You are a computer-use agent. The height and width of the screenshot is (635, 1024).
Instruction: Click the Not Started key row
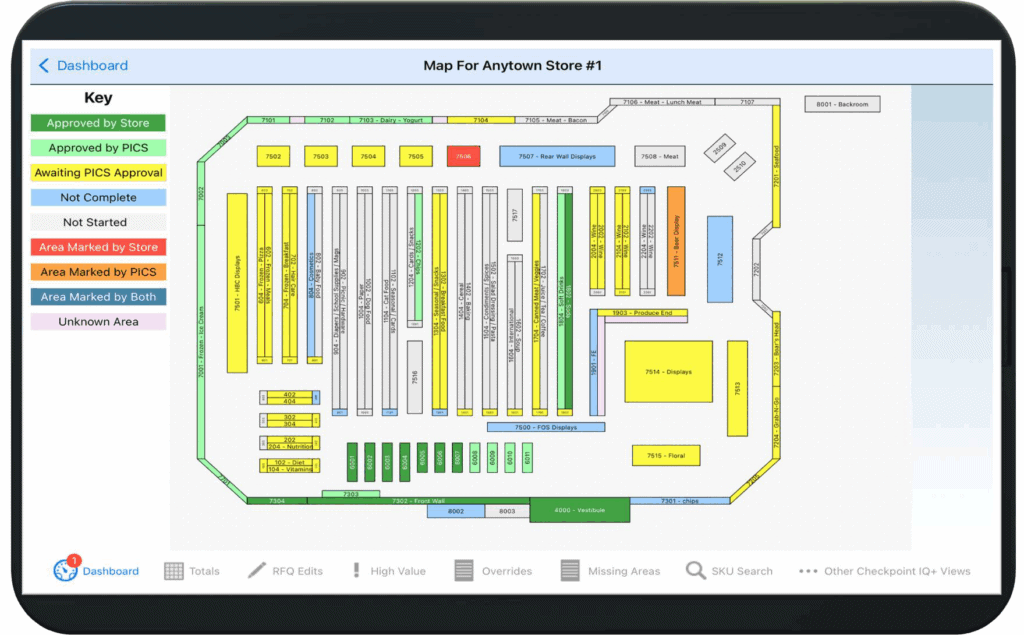(97, 222)
